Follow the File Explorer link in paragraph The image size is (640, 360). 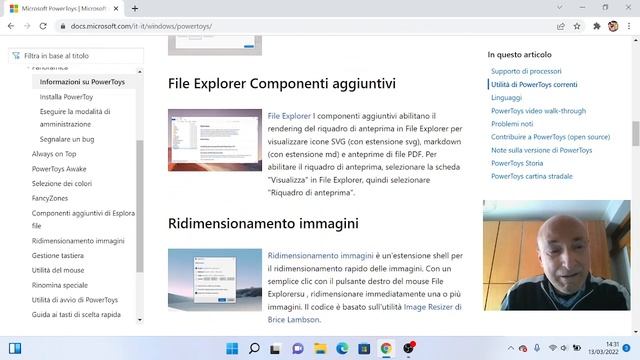click(x=289, y=116)
